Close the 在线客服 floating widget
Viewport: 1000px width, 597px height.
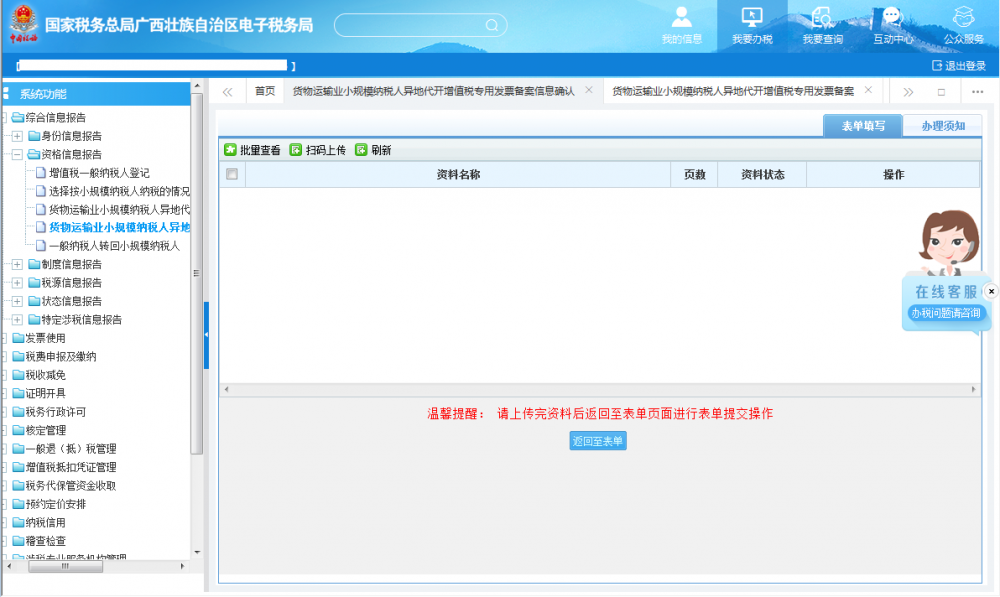click(x=991, y=291)
